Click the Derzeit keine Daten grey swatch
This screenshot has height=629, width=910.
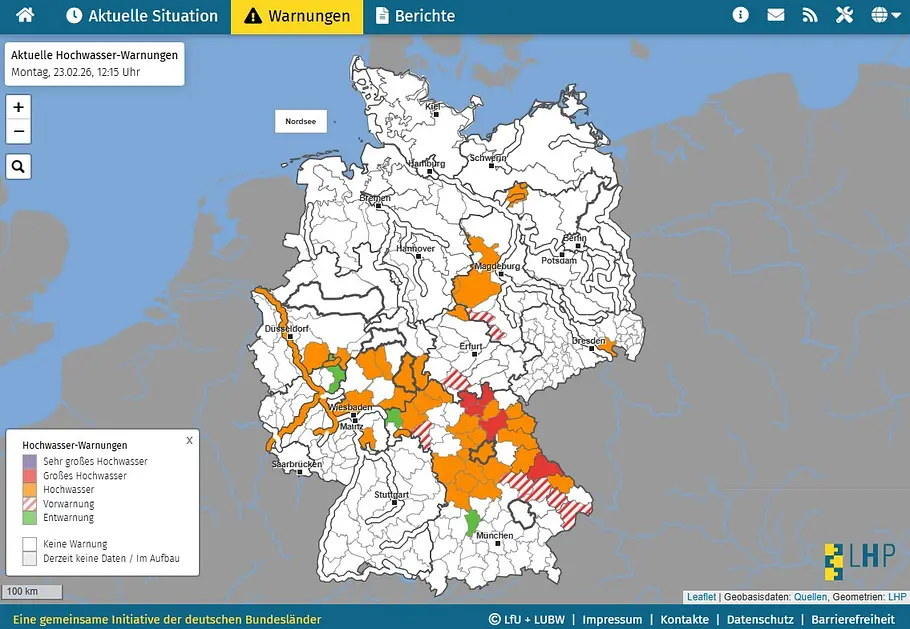30,558
